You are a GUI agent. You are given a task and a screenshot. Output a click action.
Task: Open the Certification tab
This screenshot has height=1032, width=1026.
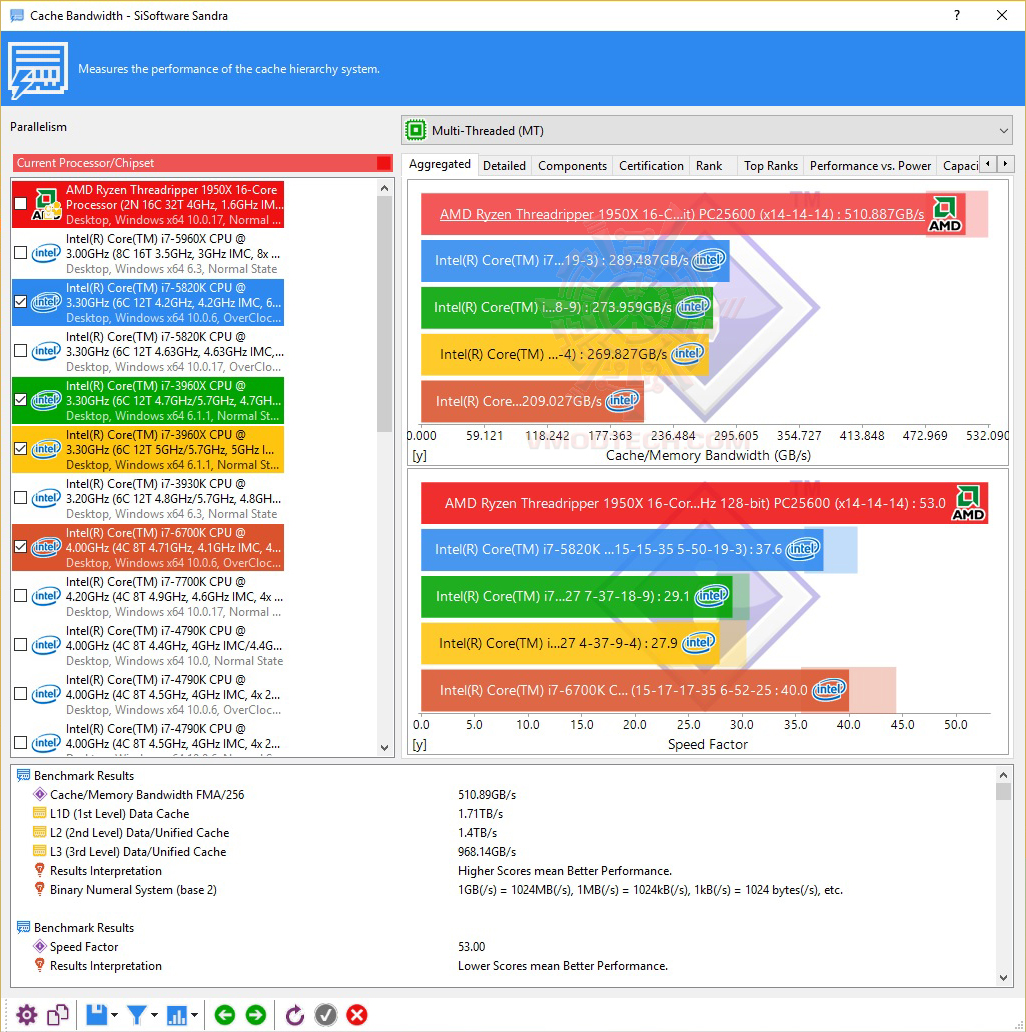[651, 166]
